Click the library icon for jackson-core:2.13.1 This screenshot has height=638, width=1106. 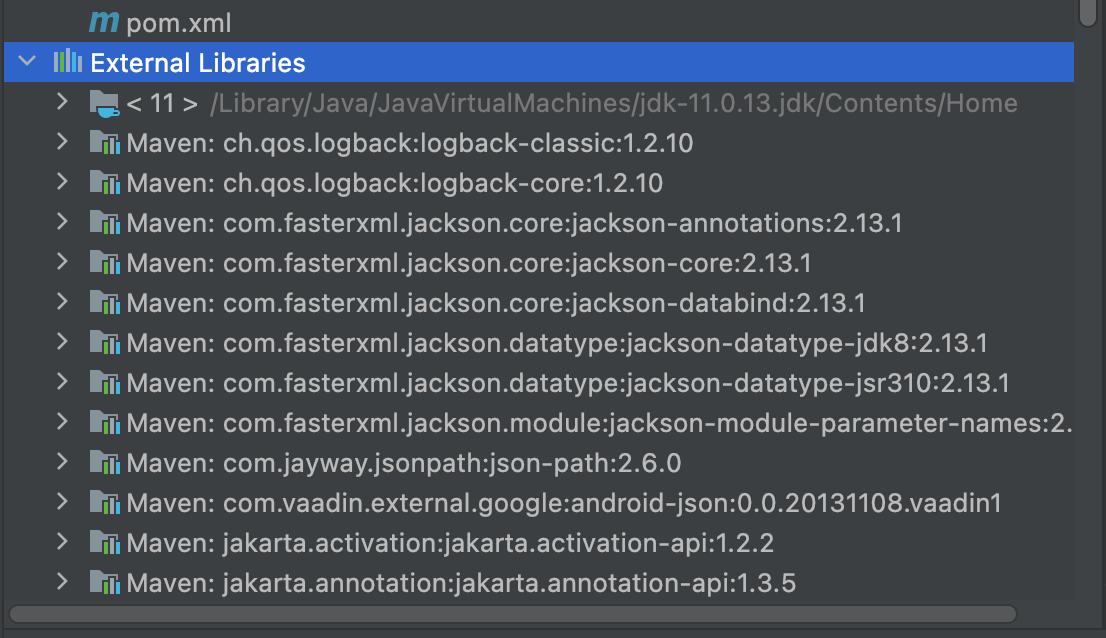pos(104,263)
